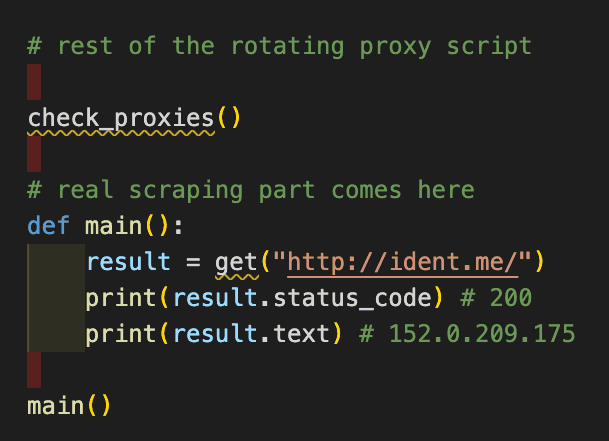Click the second print statement keyword
This screenshot has width=609, height=441.
[x=120, y=334]
